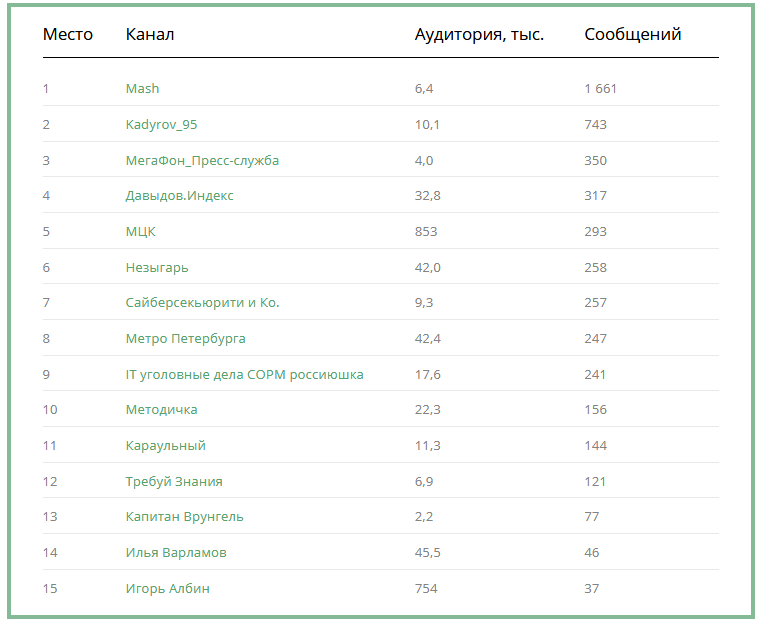The image size is (762, 626).
Task: Open the Метро Петербурга channel
Action: pyautogui.click(x=185, y=339)
